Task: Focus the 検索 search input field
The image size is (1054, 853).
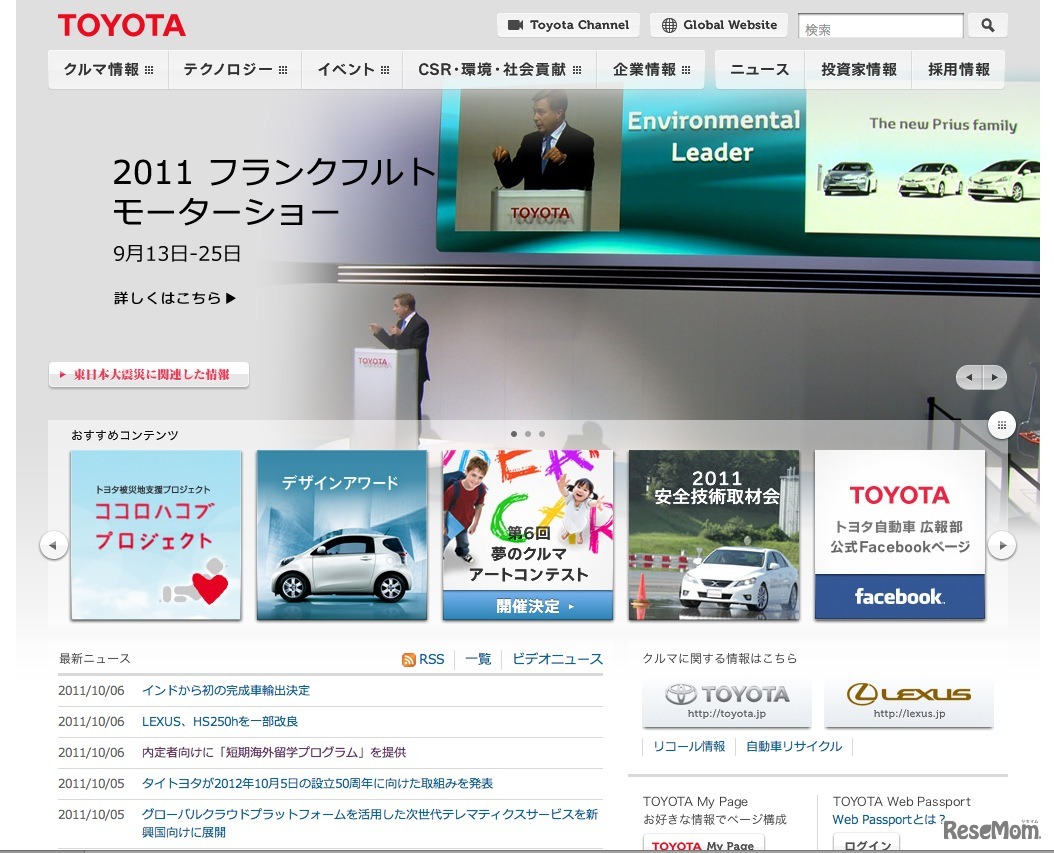Action: pyautogui.click(x=881, y=26)
